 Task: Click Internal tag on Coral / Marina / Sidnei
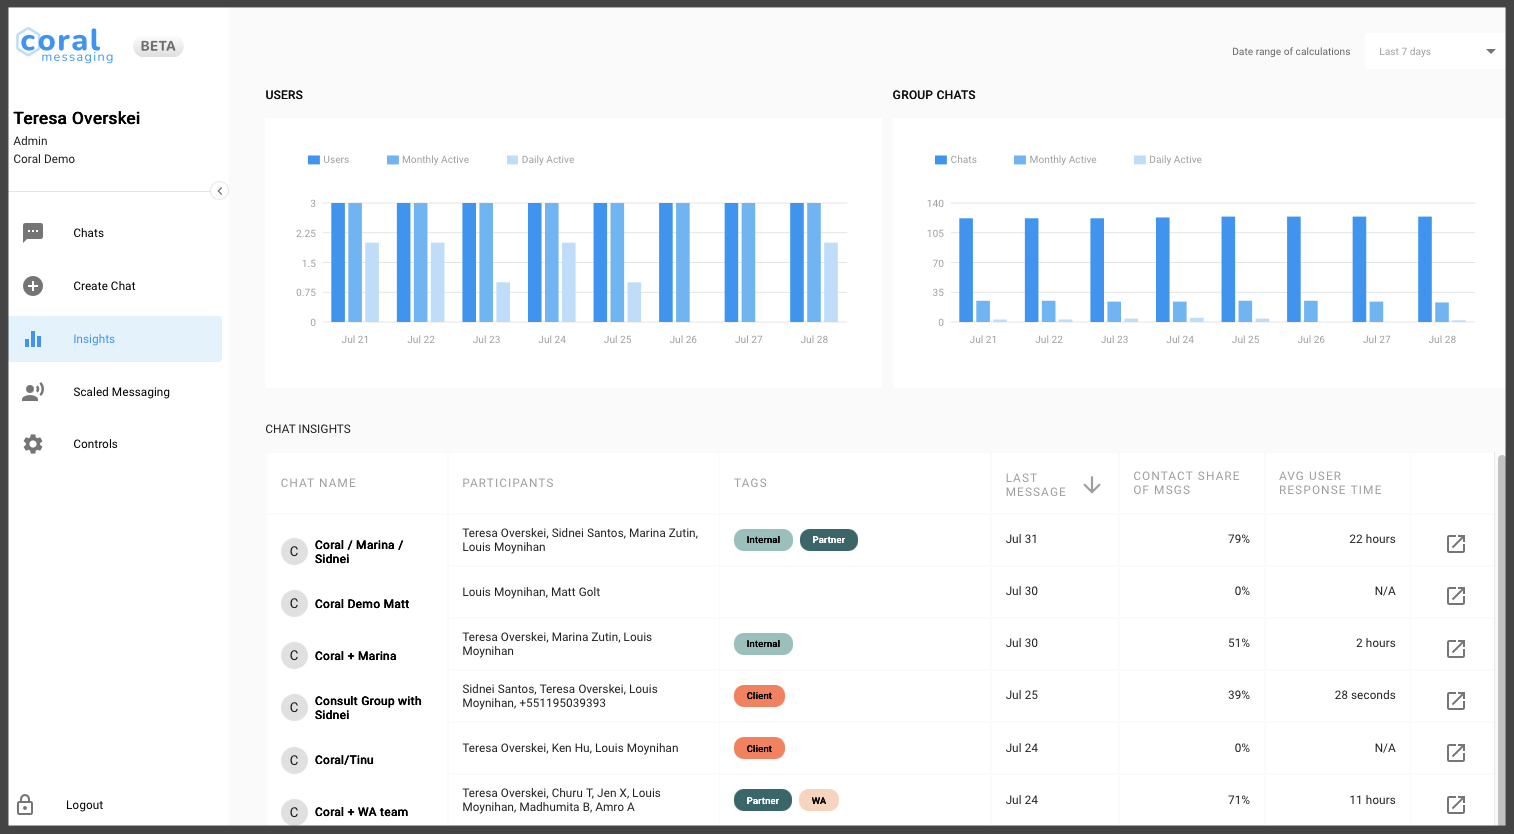(x=763, y=540)
